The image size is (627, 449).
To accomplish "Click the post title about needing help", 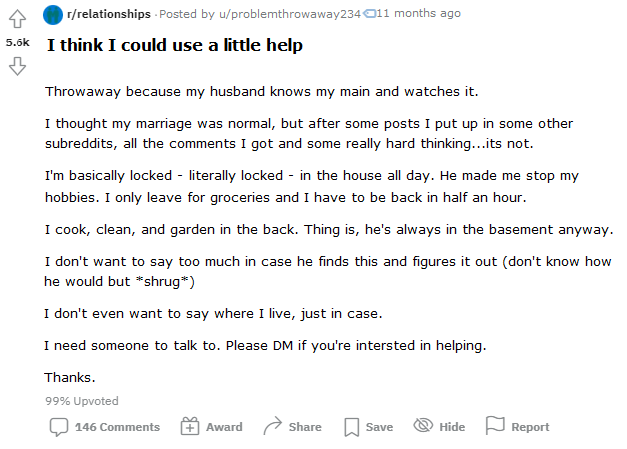I will pyautogui.click(x=175, y=46).
